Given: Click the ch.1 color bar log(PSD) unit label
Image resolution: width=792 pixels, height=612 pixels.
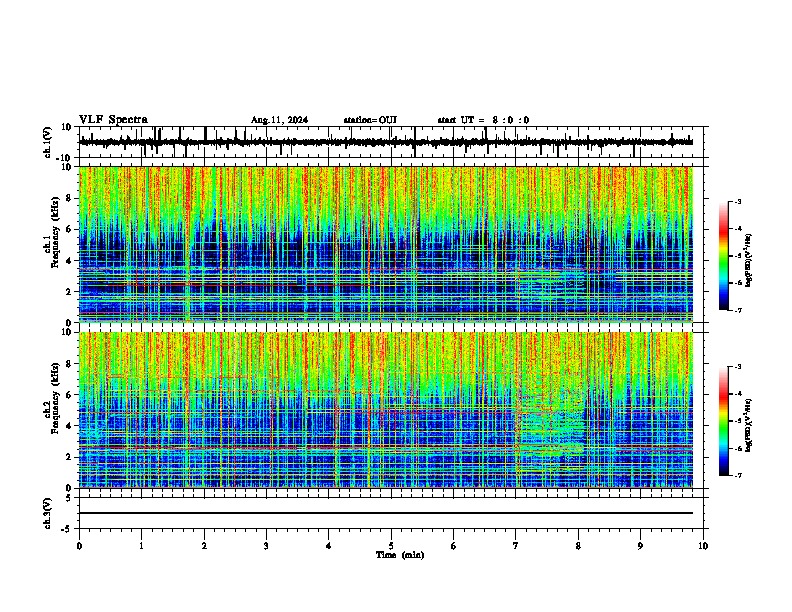Looking at the screenshot, I should click(x=749, y=261).
